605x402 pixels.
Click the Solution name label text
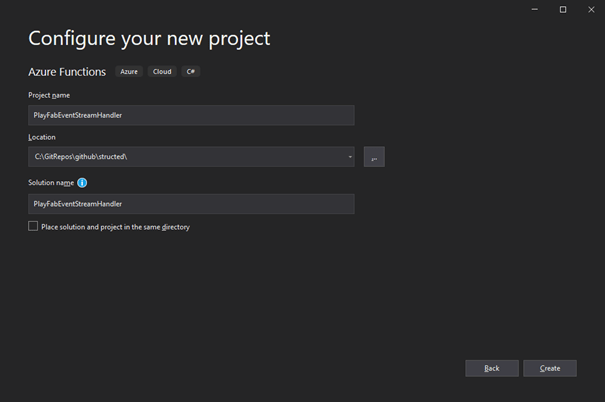coord(50,183)
